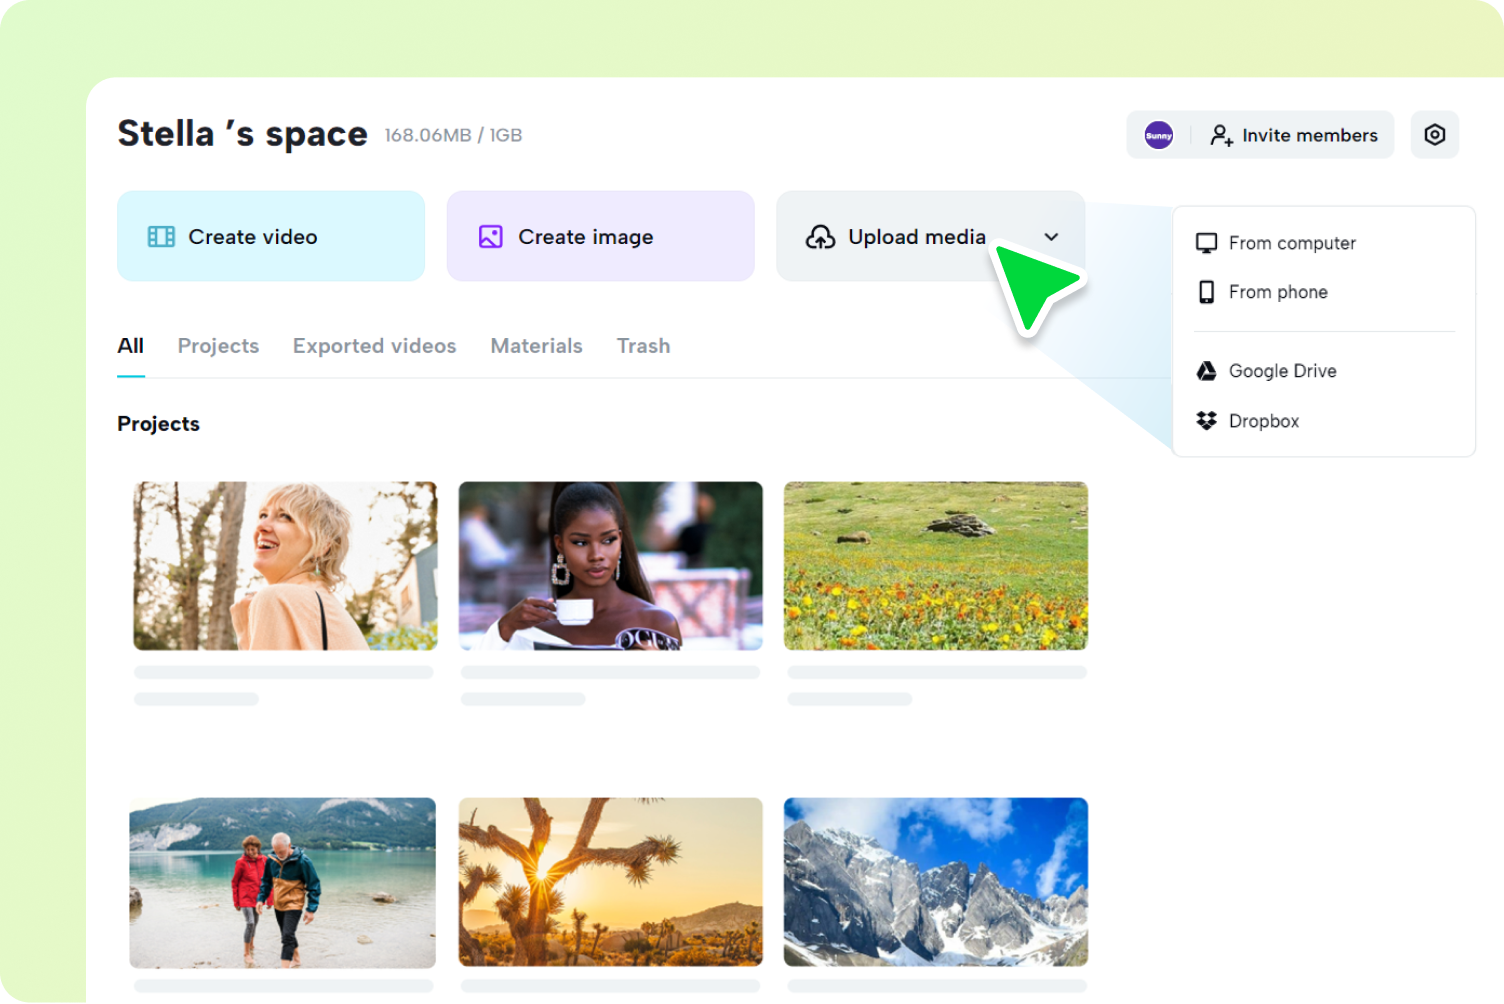Click the Create video film icon
The image size is (1504, 1004).
tap(161, 237)
